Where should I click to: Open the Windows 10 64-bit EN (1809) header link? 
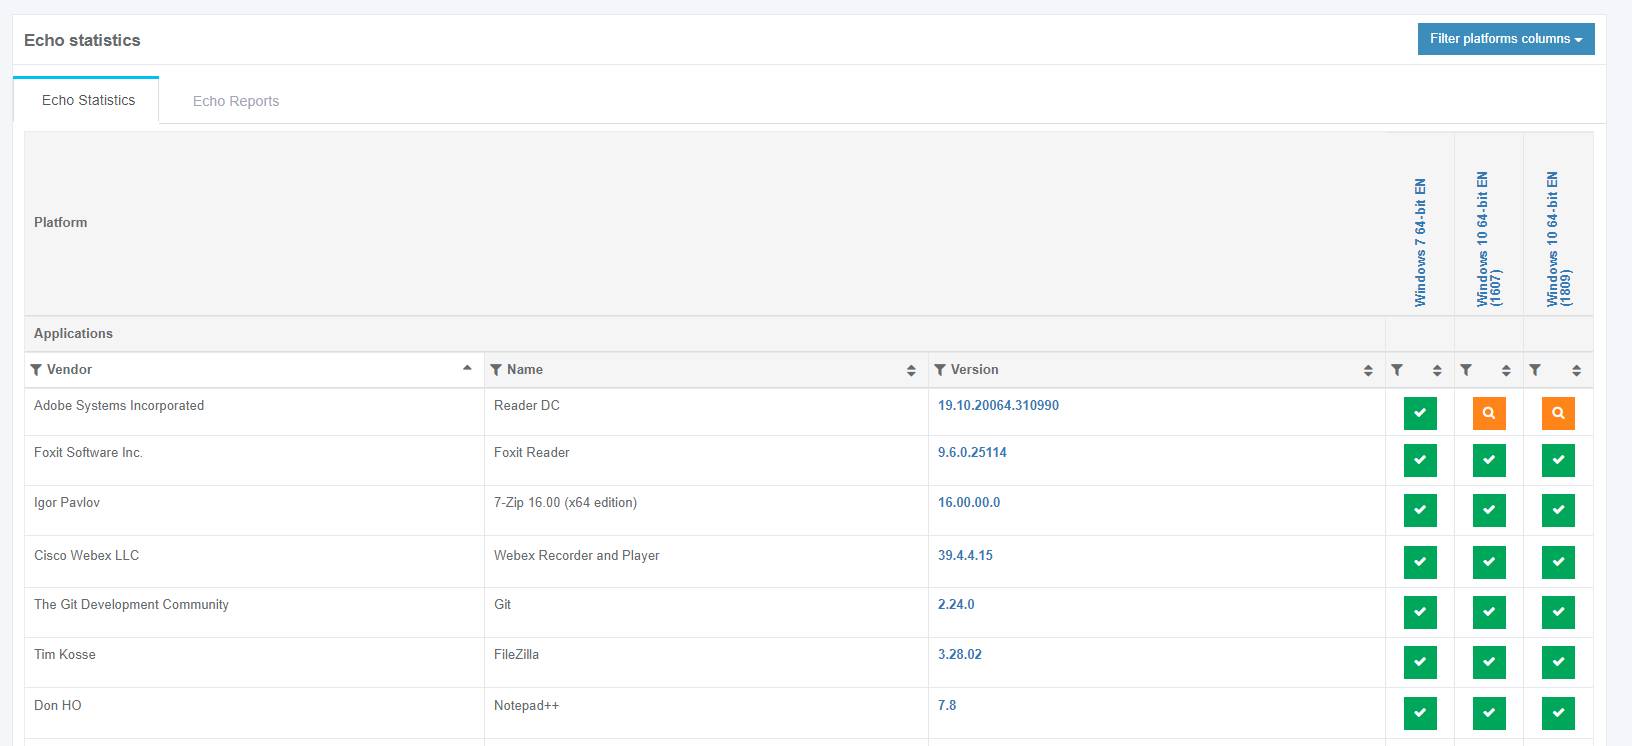coord(1558,239)
